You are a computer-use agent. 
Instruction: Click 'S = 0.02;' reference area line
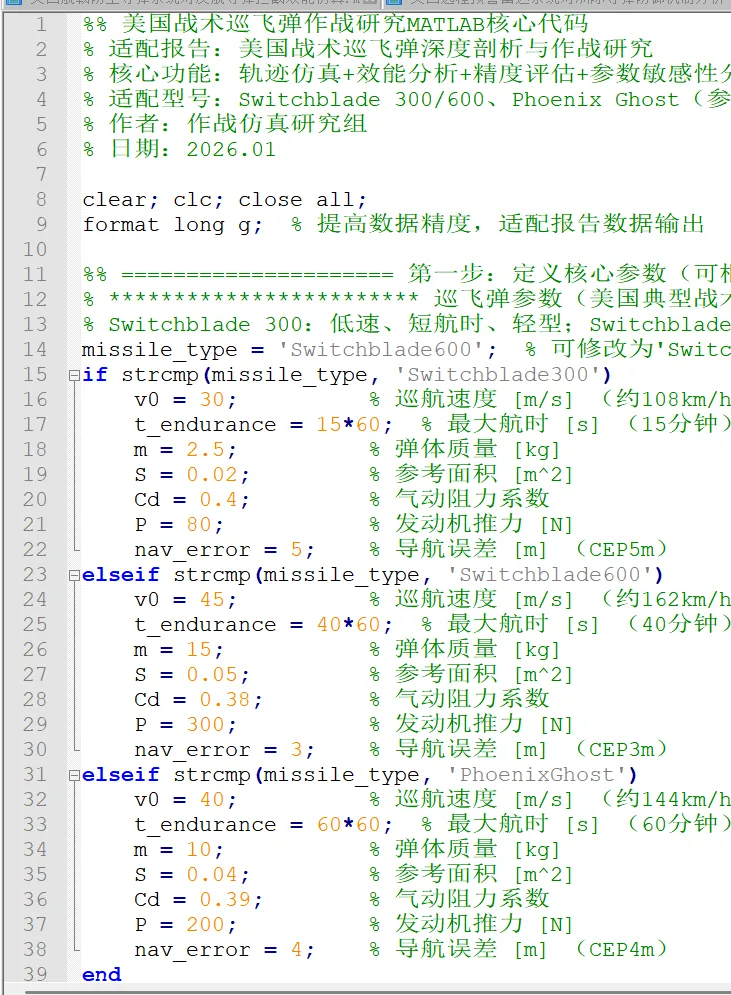(192, 475)
